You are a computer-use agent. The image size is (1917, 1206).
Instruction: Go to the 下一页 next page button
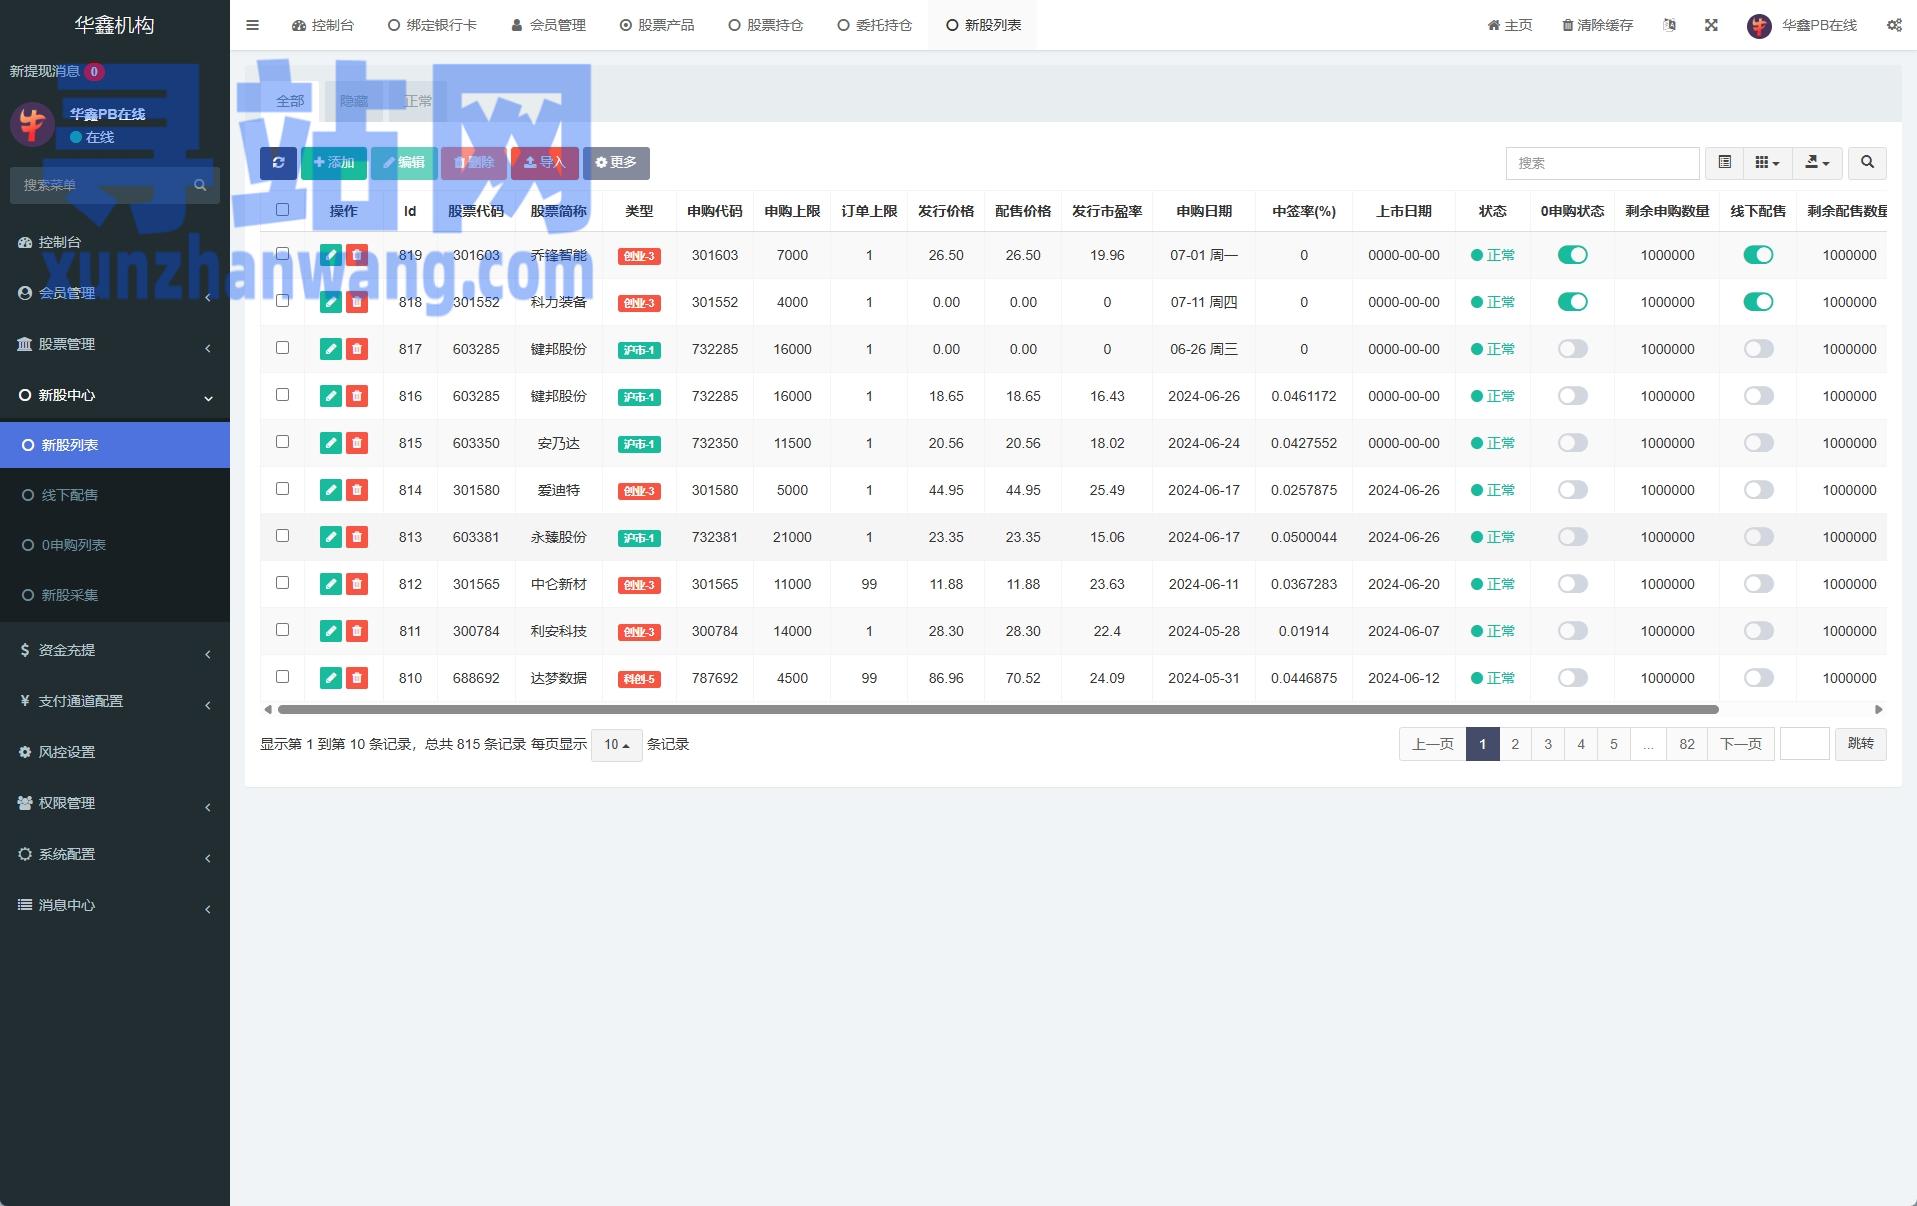[1741, 744]
